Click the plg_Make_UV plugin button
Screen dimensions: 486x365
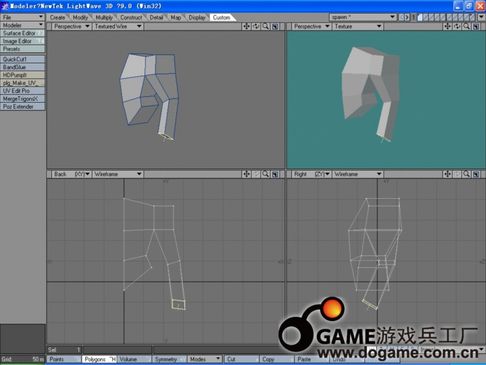tap(23, 83)
